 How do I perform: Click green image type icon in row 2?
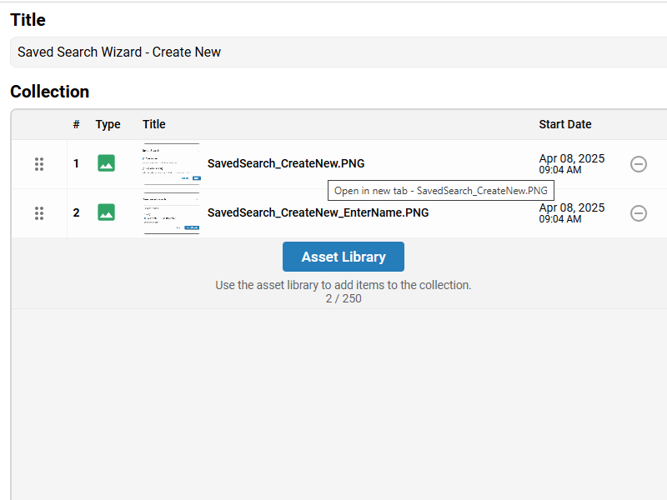(x=106, y=212)
